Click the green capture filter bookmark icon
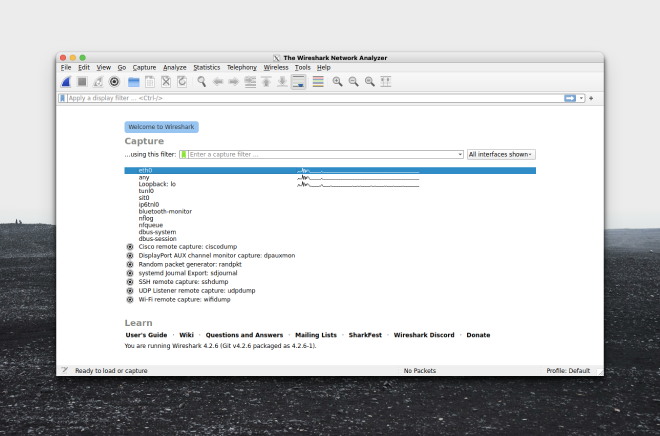 click(x=184, y=154)
